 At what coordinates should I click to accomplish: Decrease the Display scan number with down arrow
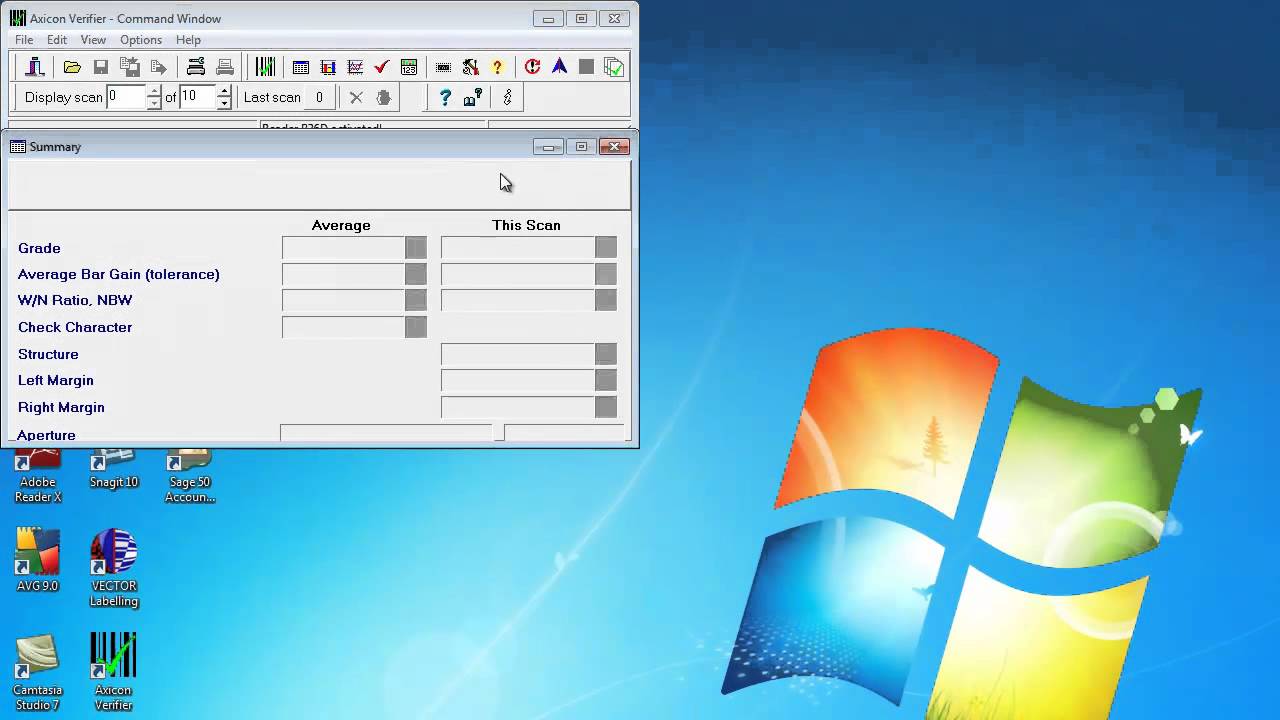(x=154, y=103)
